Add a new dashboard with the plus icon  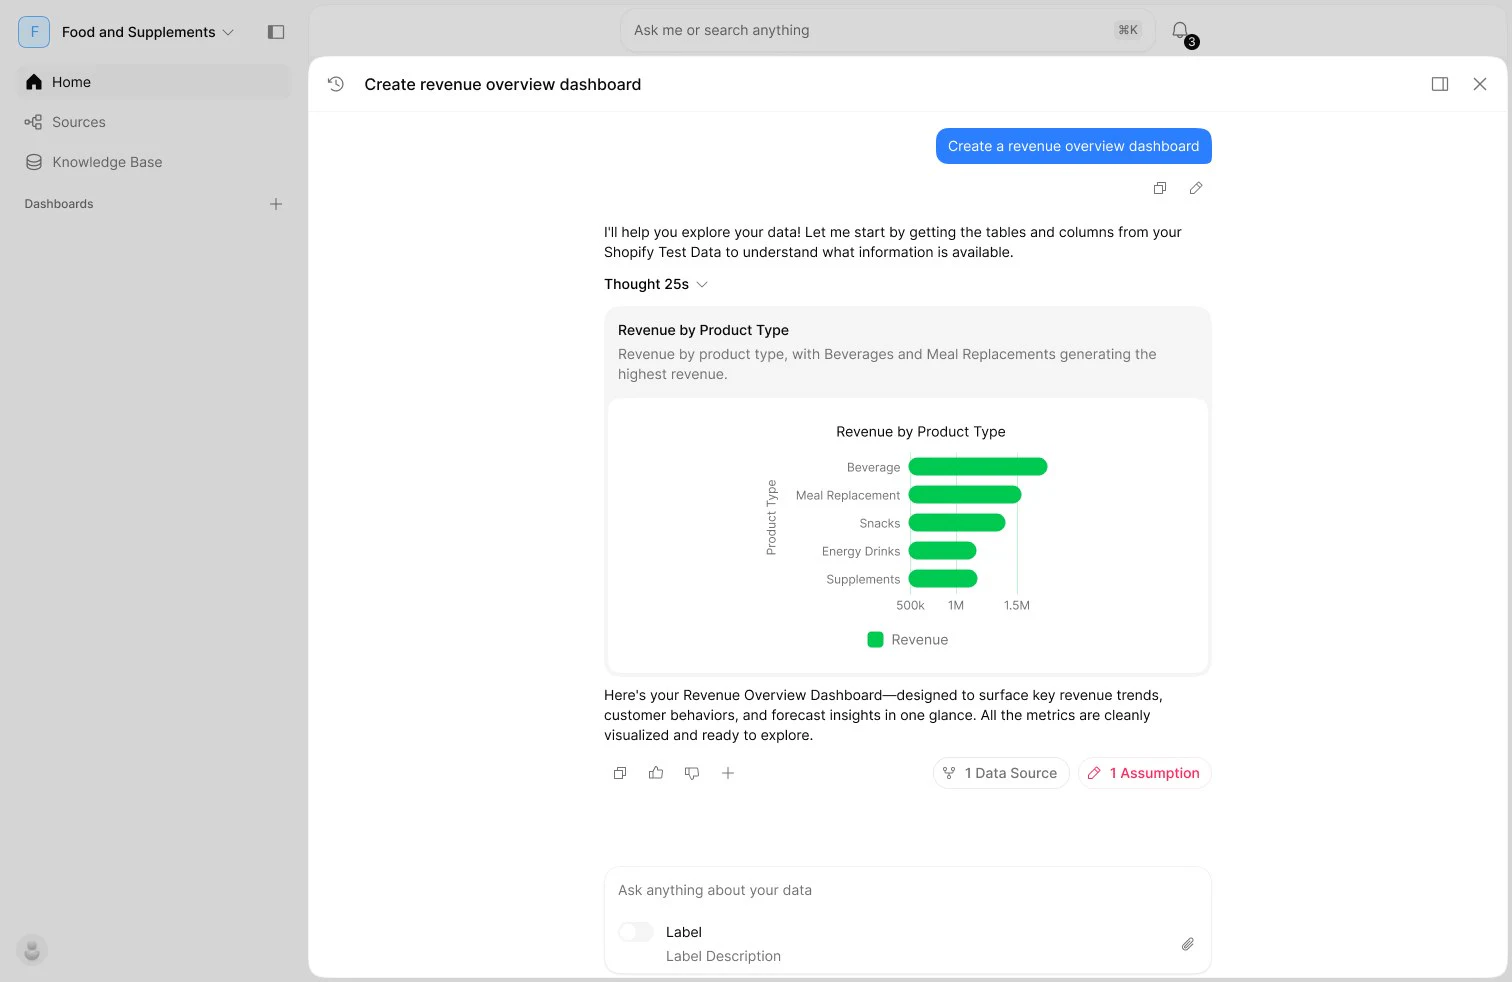click(x=276, y=204)
